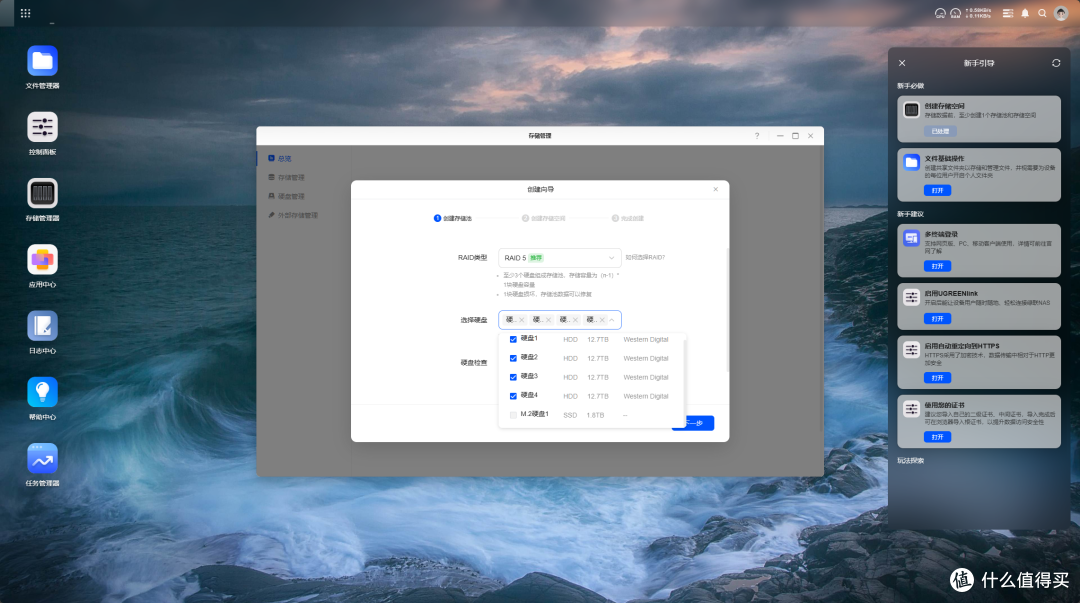Image resolution: width=1080 pixels, height=603 pixels.
Task: Uncheck the 硬盘4 checkbox
Action: click(x=513, y=396)
